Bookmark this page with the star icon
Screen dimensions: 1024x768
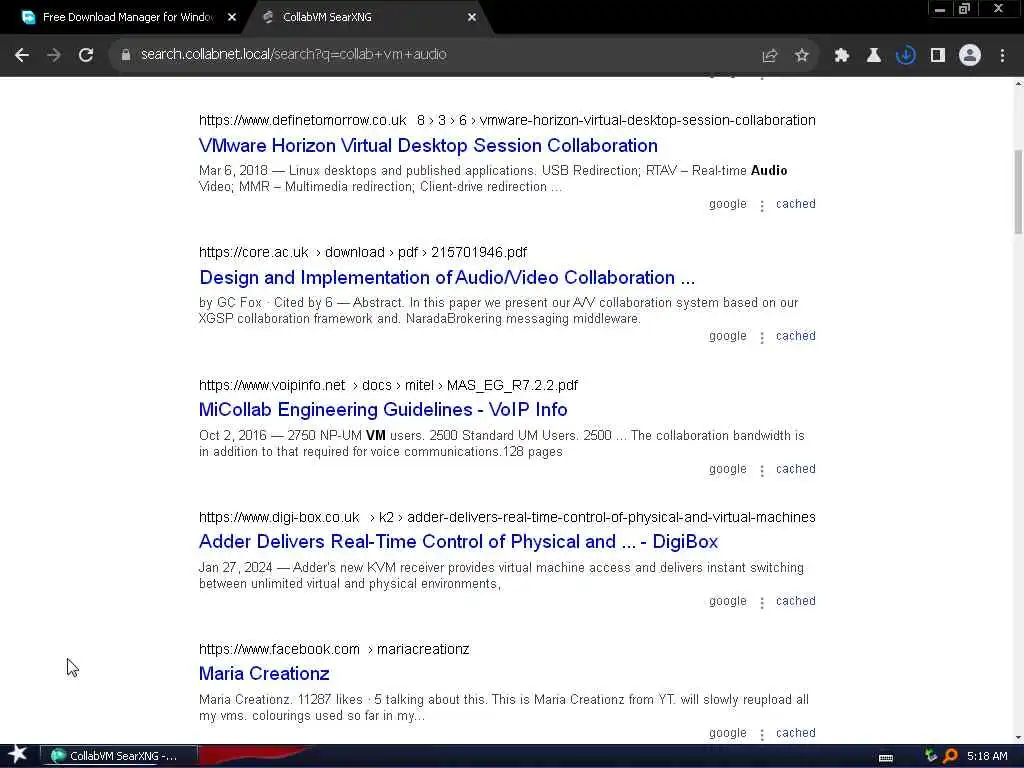point(802,56)
